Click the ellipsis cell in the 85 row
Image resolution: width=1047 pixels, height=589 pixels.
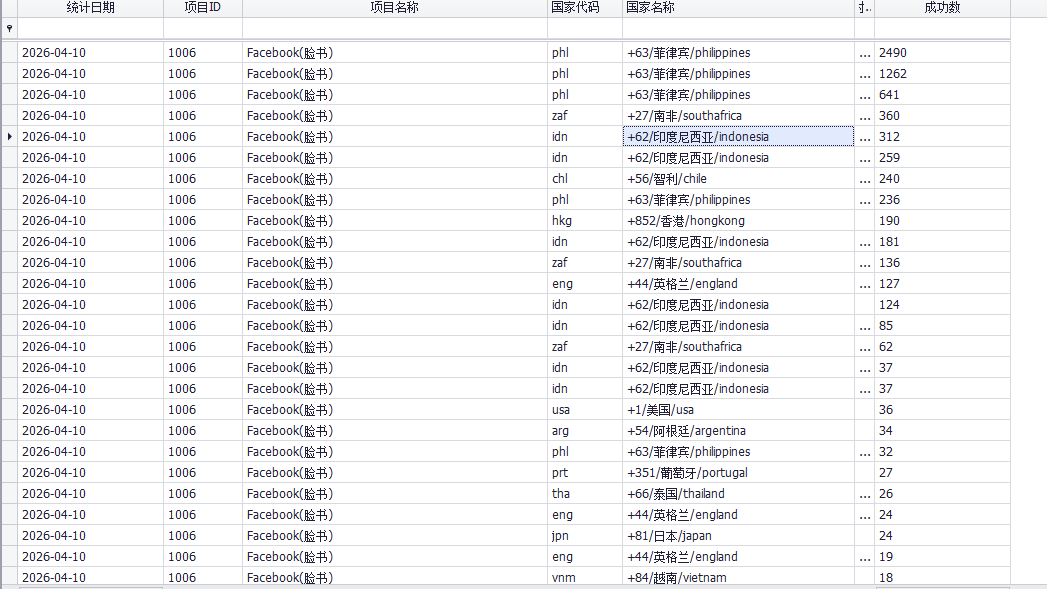pyautogui.click(x=865, y=326)
